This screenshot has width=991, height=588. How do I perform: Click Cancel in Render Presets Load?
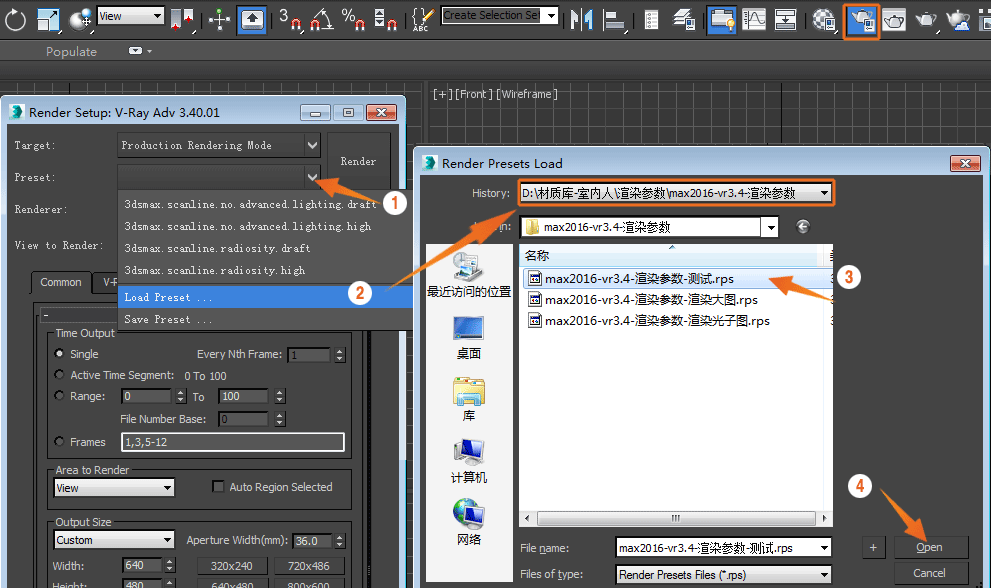[x=930, y=573]
